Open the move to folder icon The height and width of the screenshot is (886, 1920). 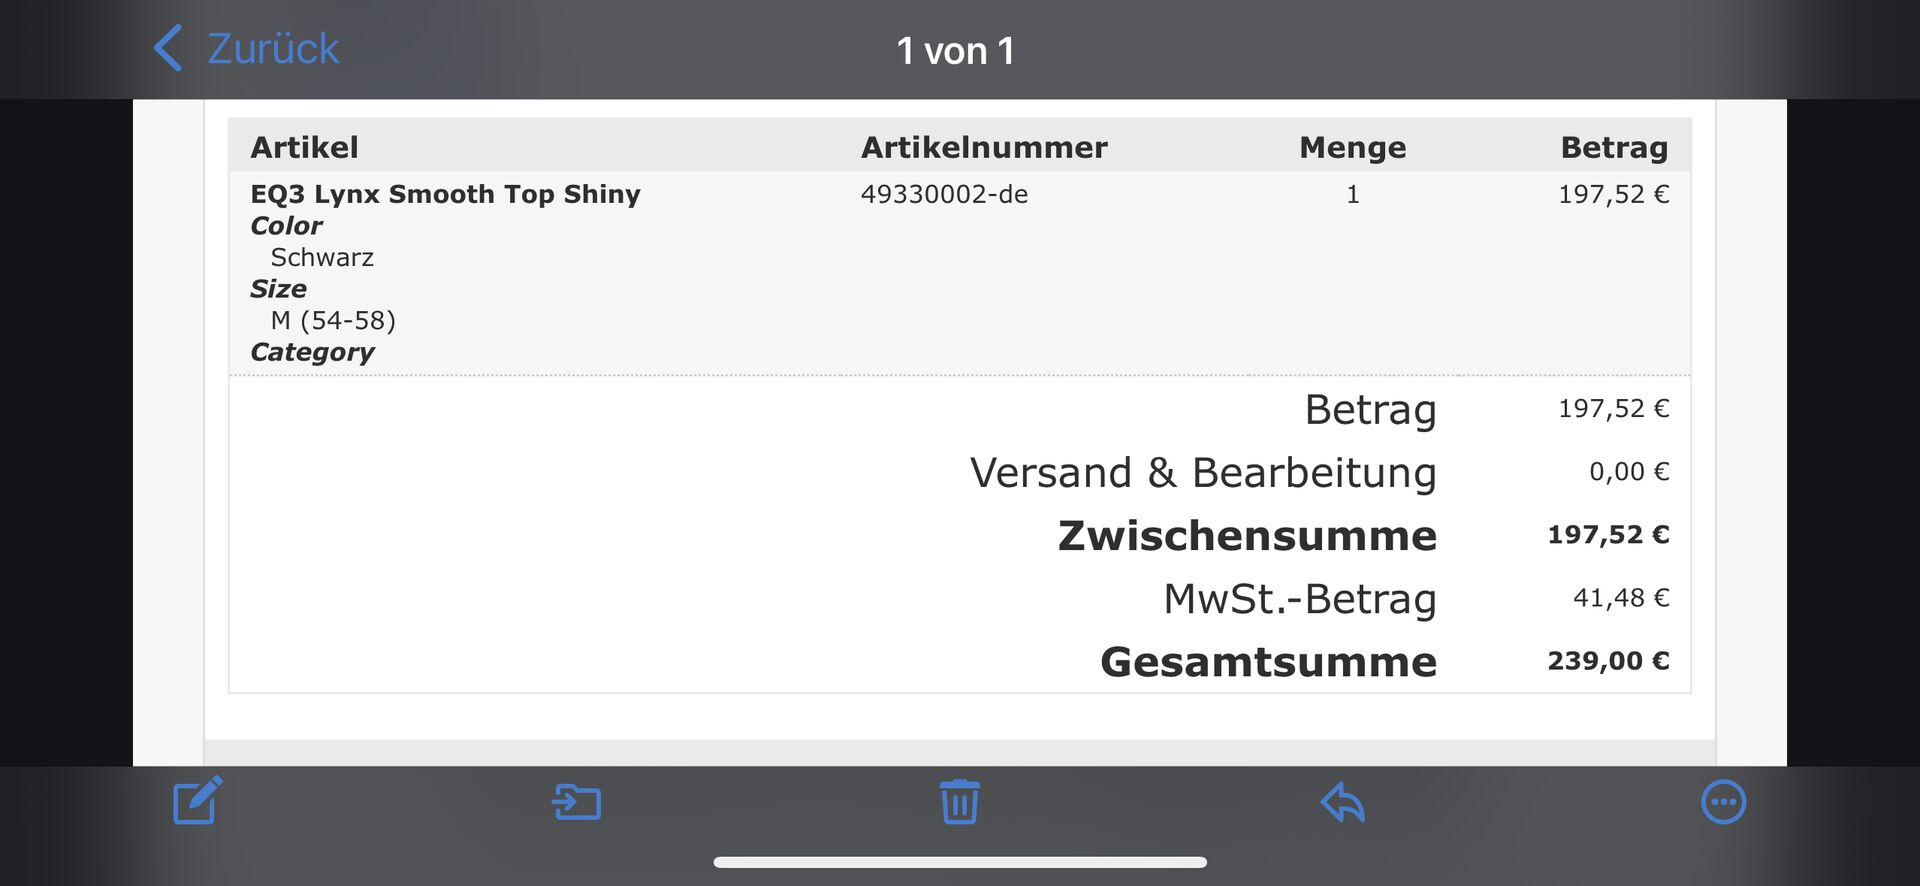pos(577,802)
